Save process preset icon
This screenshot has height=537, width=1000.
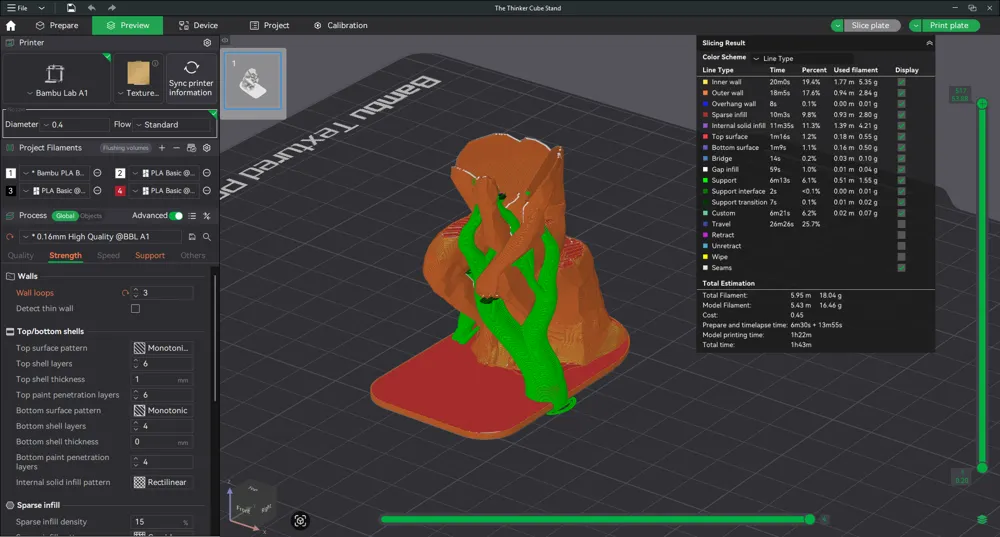point(192,237)
